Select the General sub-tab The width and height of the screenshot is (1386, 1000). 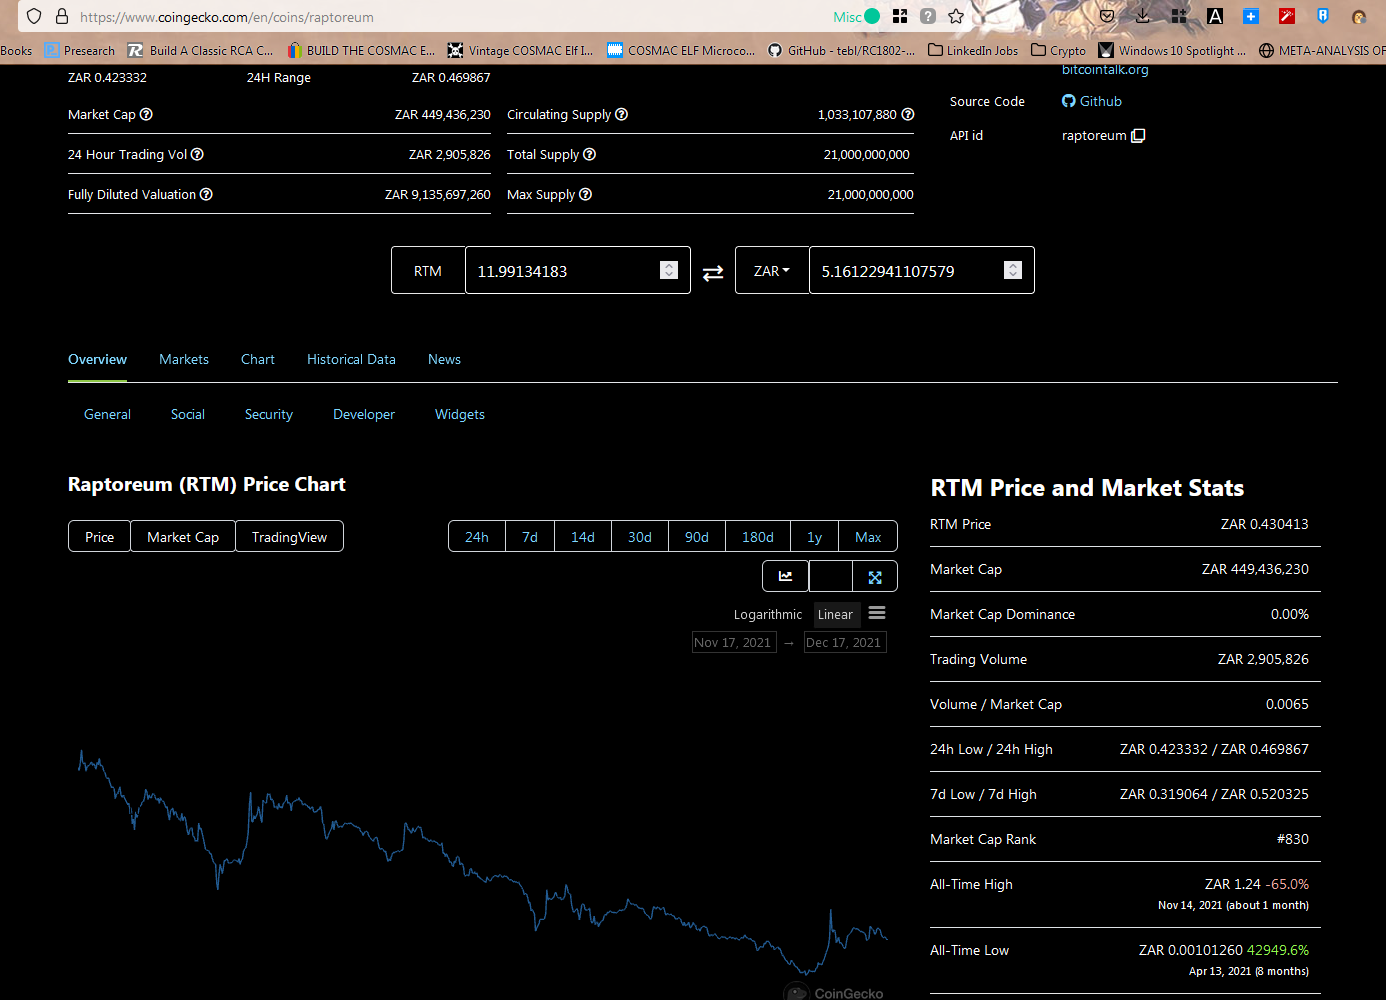[107, 414]
